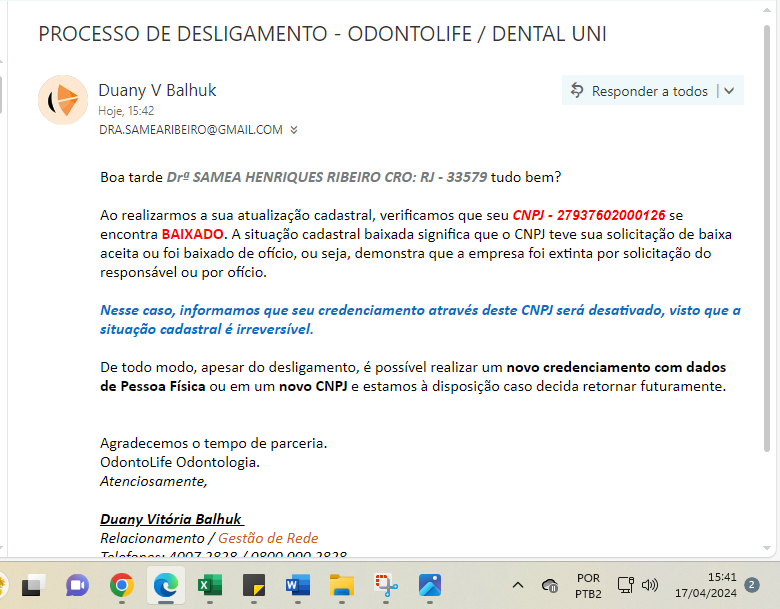Click the scroll down arrow of the email pane
The image size is (780, 609).
(767, 548)
